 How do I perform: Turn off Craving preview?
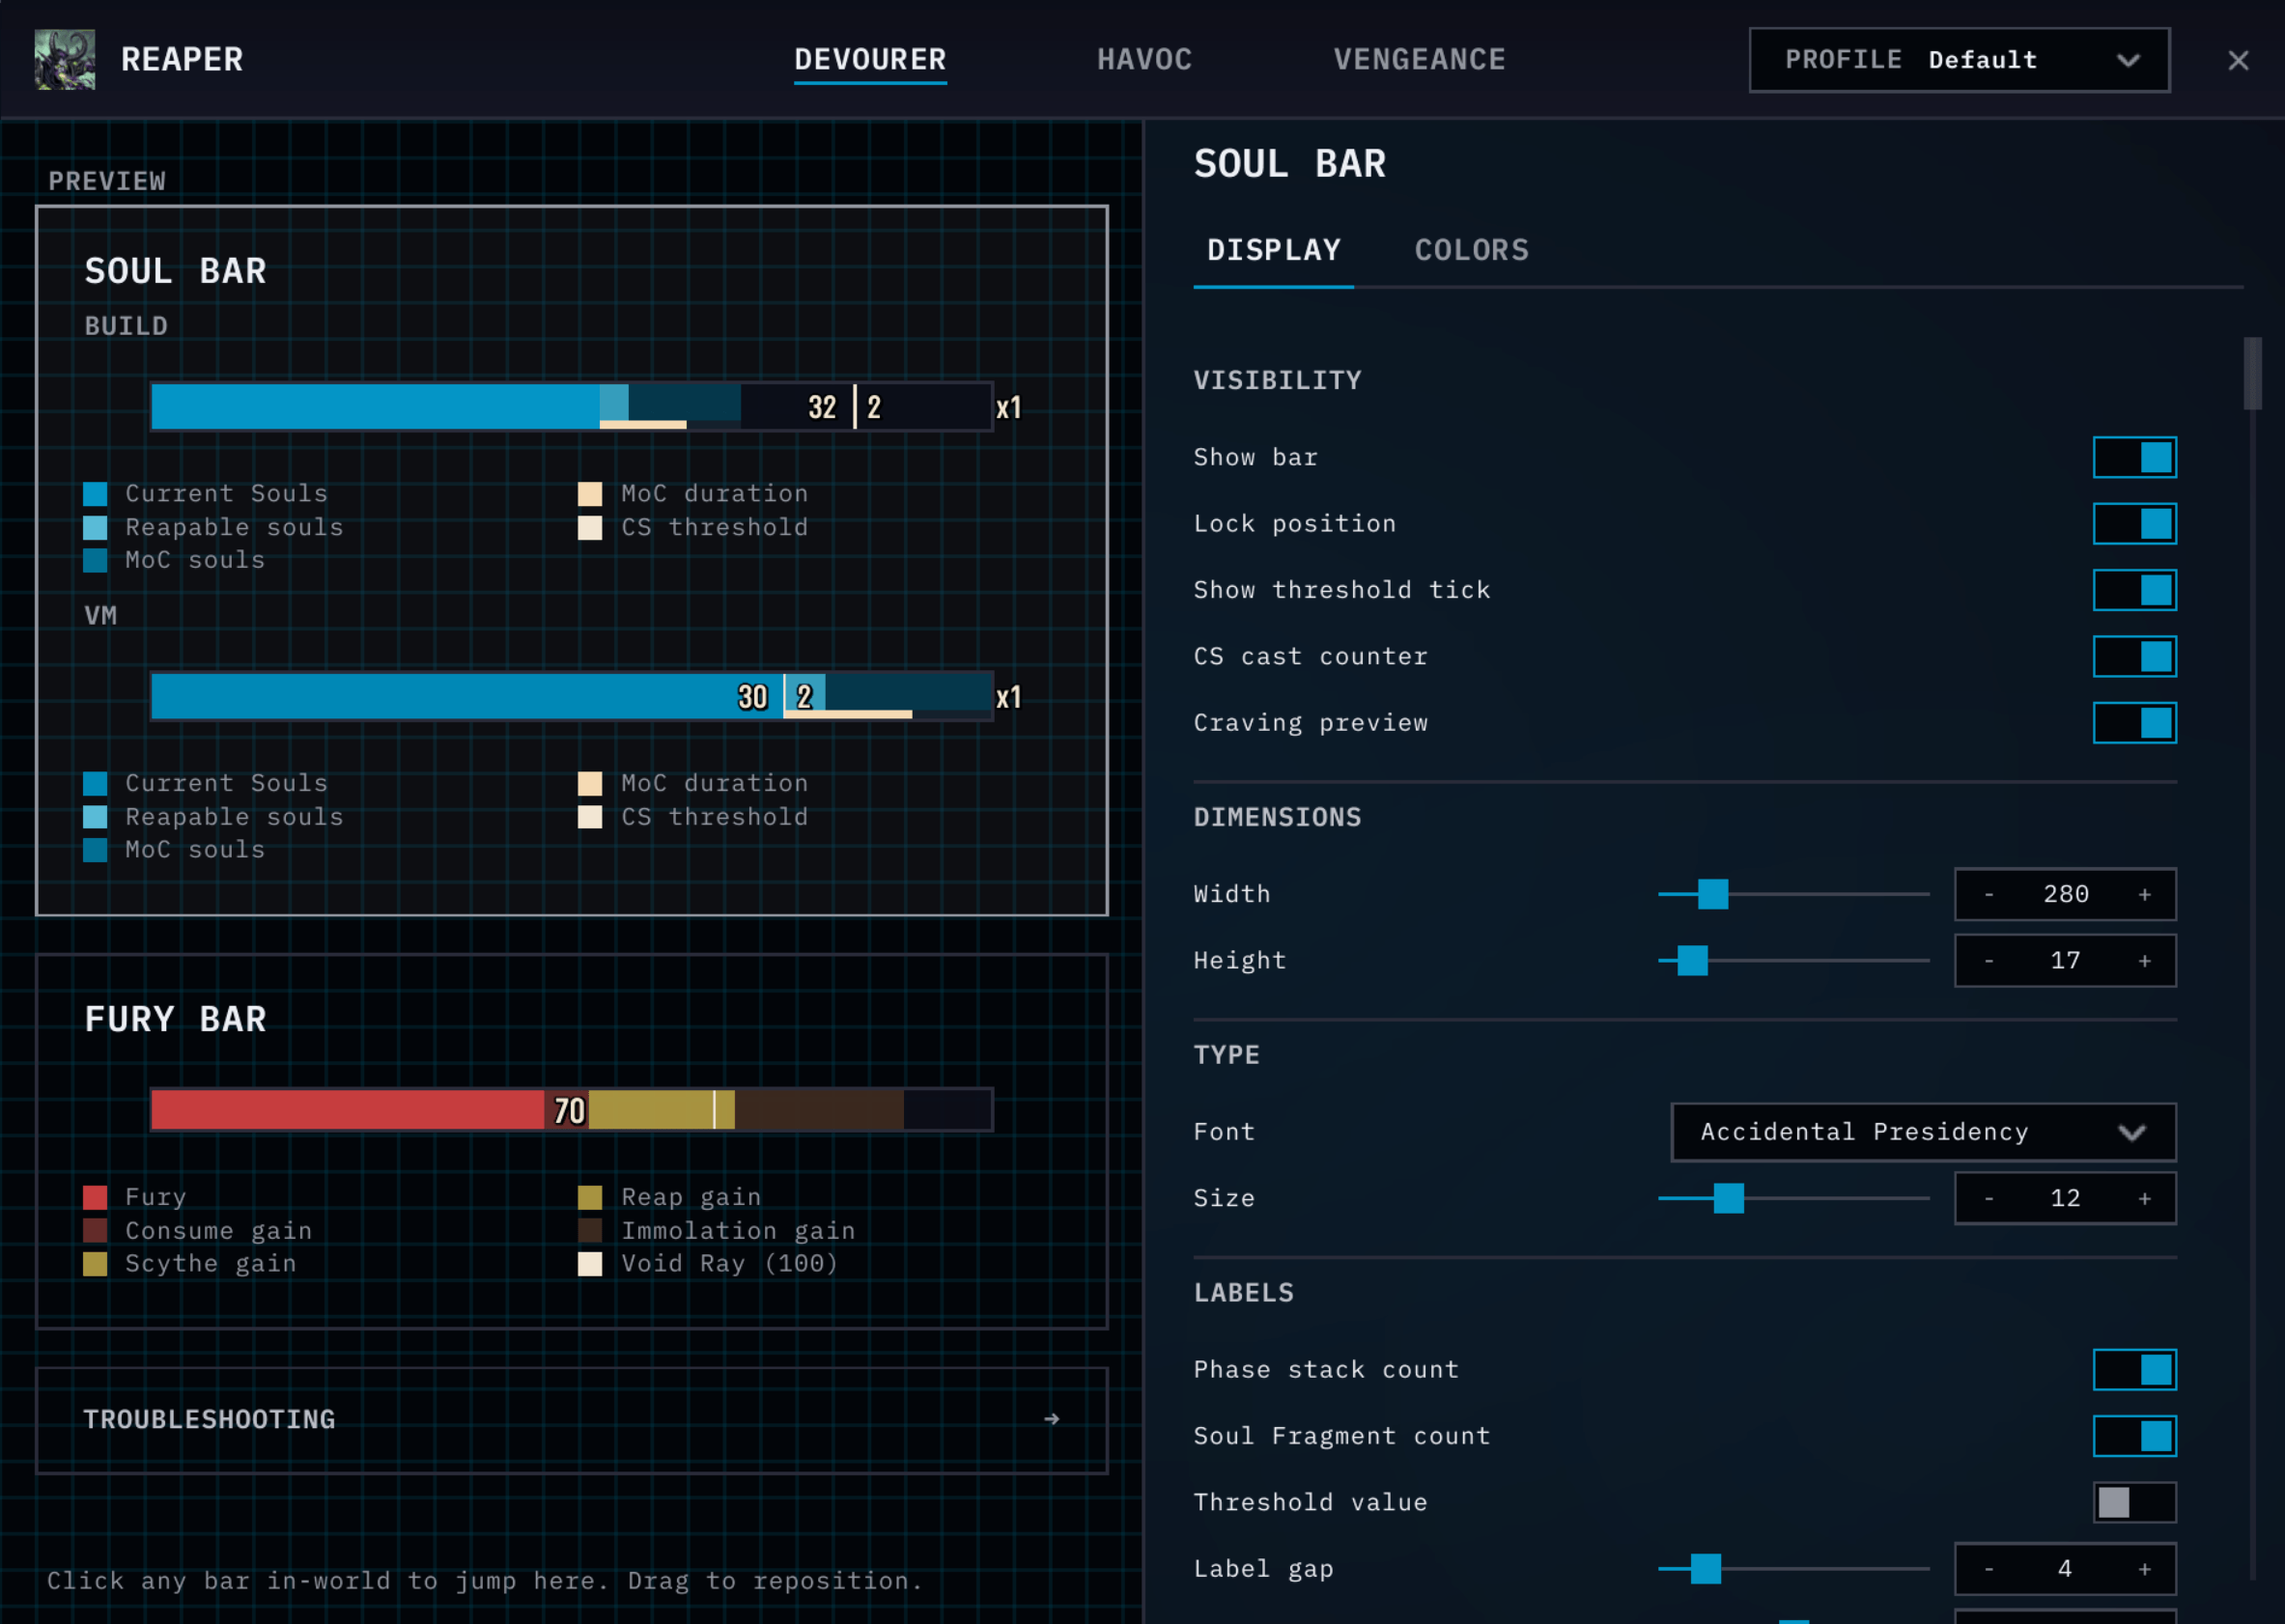click(x=2134, y=722)
